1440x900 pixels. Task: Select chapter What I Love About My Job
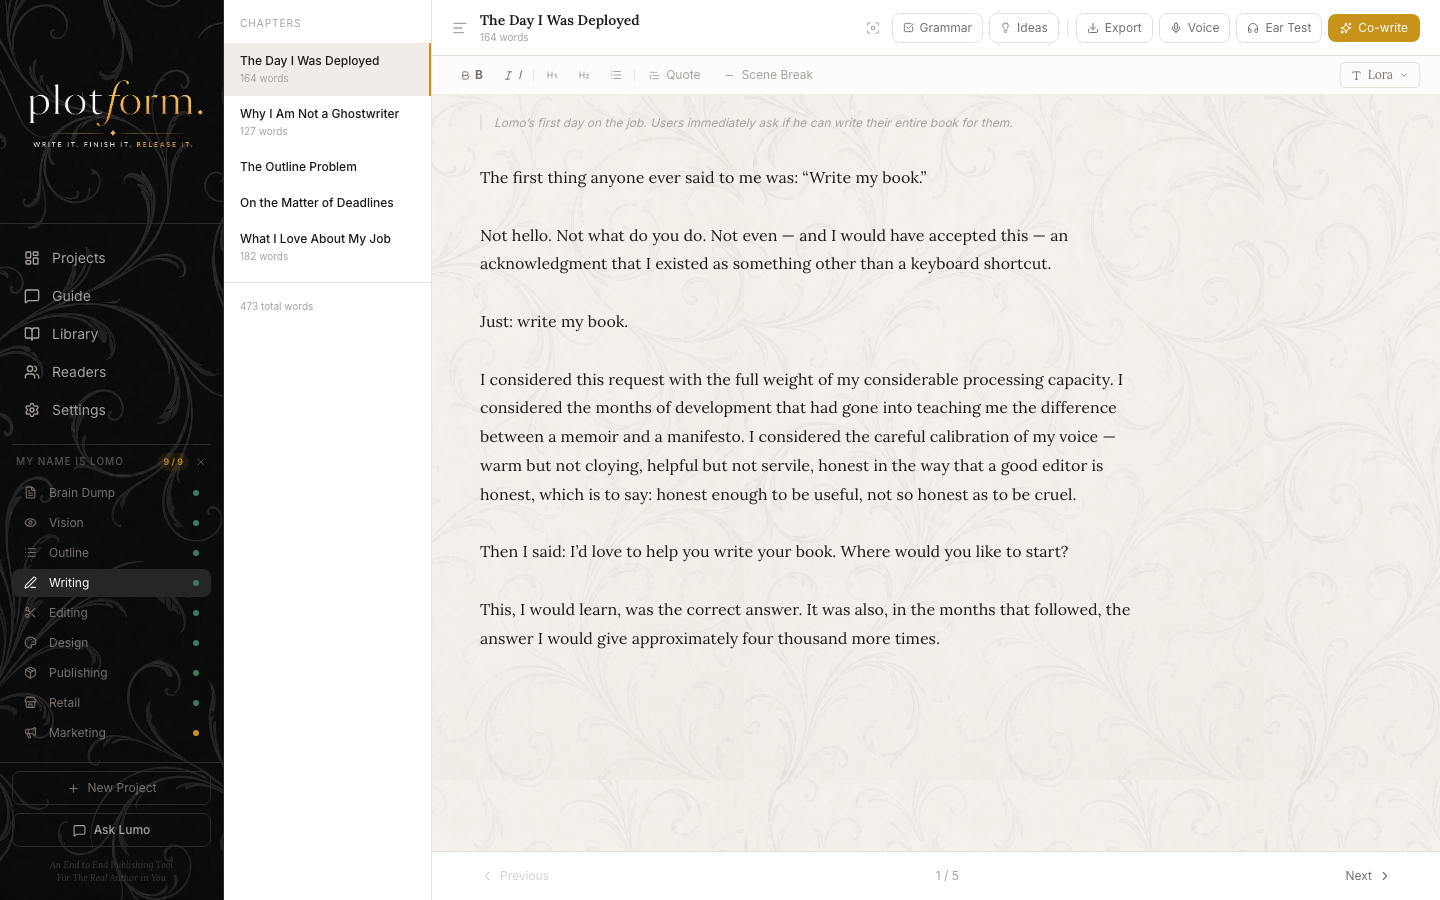pos(327,247)
